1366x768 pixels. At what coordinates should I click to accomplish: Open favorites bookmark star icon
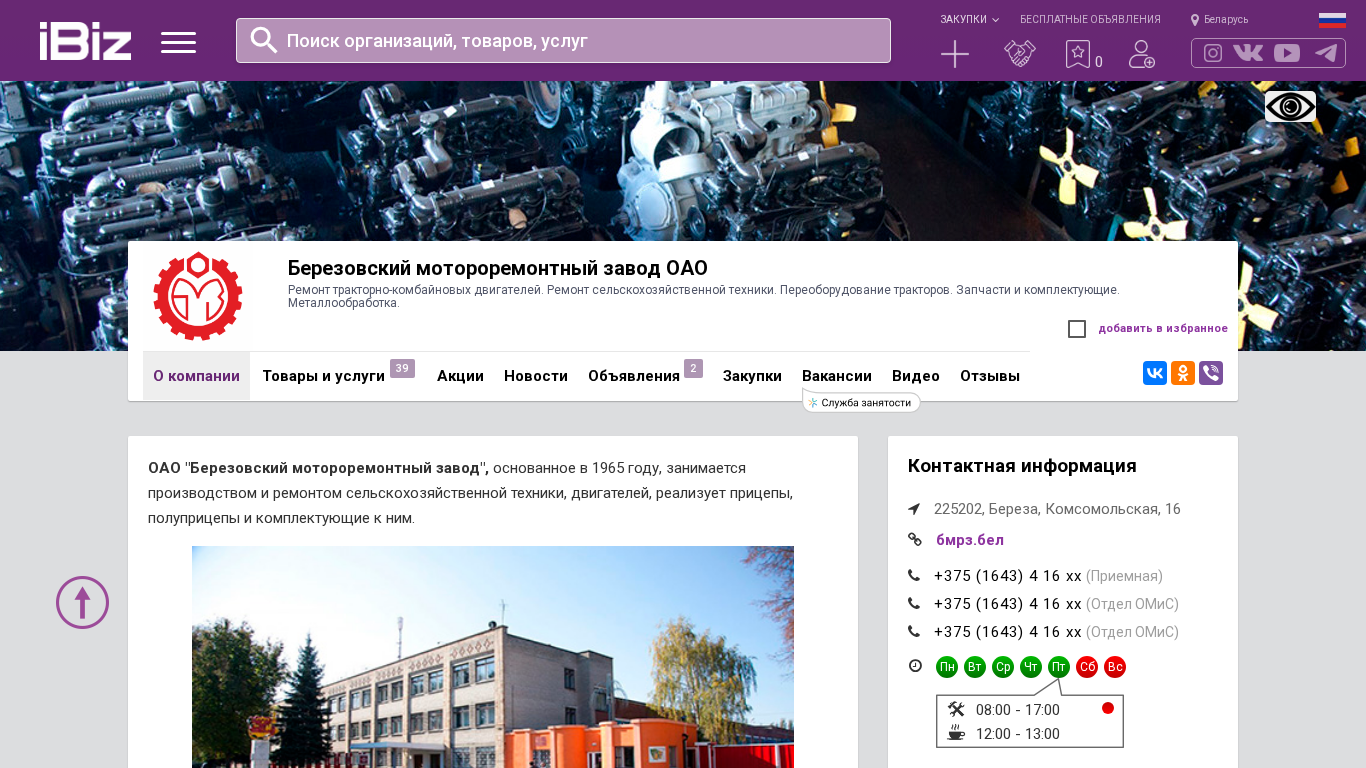point(1077,54)
